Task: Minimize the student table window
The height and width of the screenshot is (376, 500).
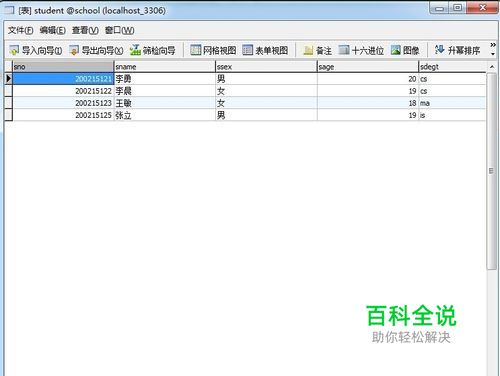Action: pos(439,8)
